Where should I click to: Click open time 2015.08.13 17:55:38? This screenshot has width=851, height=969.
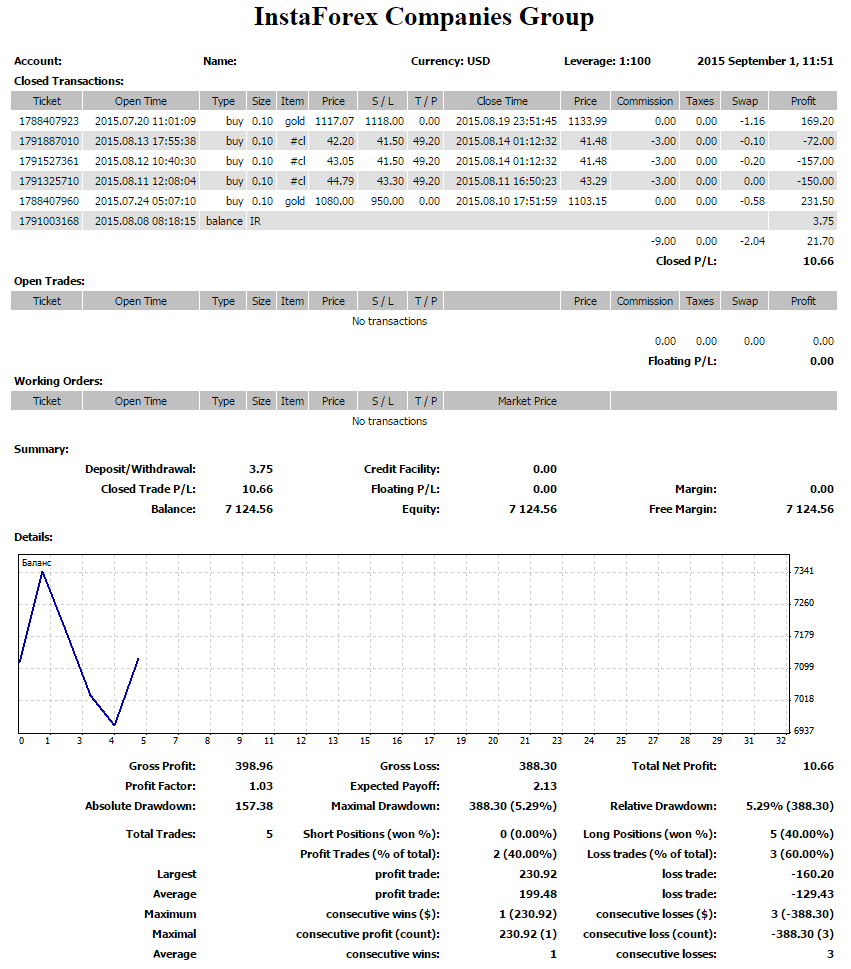pos(145,141)
